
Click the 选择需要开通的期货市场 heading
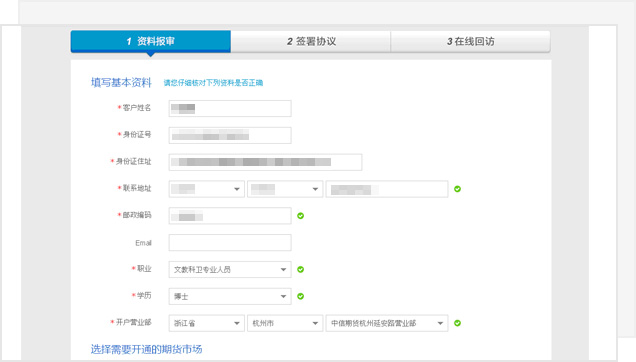pos(146,349)
